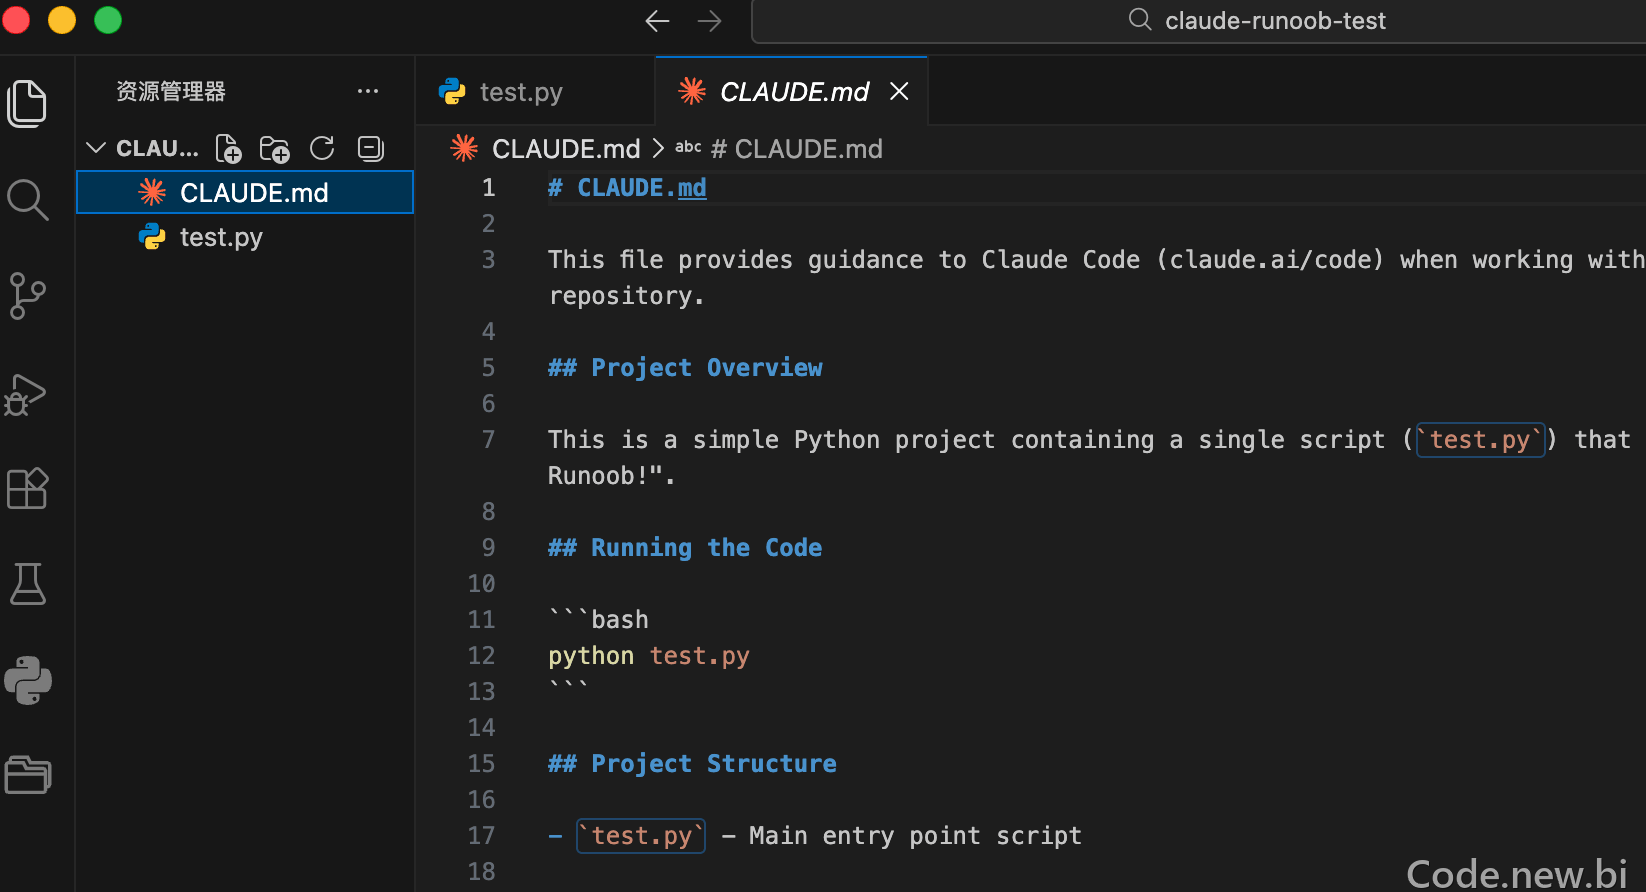Click the 资源管理器 explorer panel title
This screenshot has height=892, width=1646.
pos(171,91)
